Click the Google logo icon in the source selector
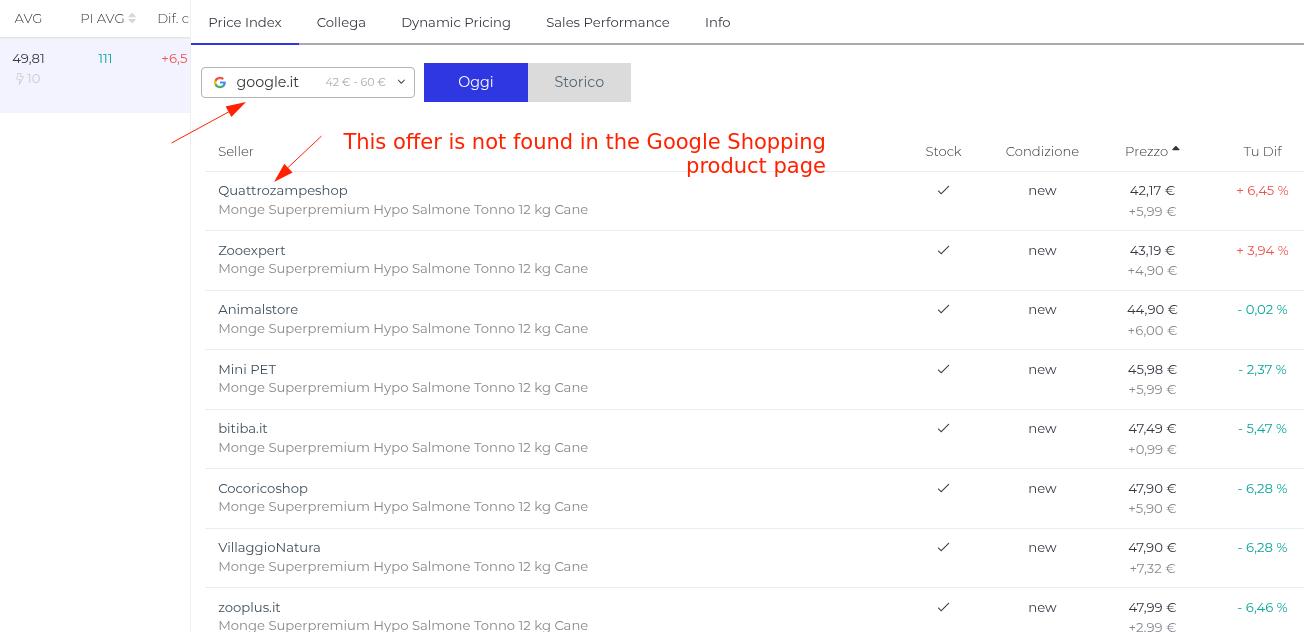The width and height of the screenshot is (1304, 632). pos(220,83)
